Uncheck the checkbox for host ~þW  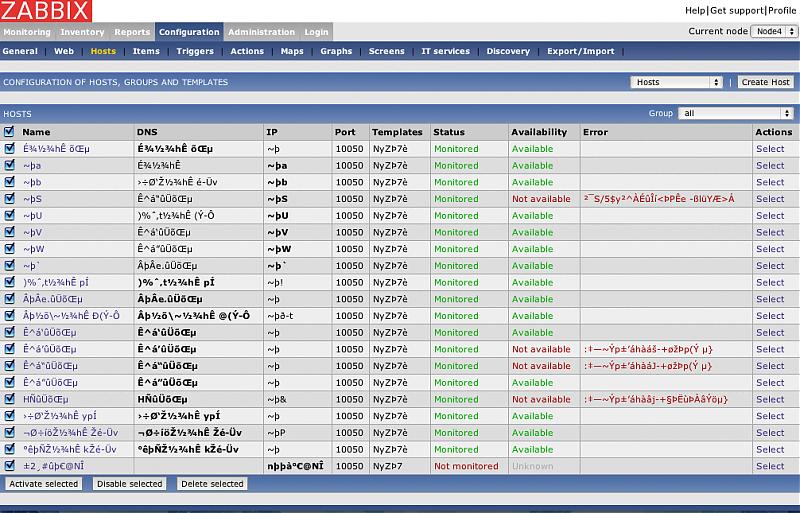(9, 249)
